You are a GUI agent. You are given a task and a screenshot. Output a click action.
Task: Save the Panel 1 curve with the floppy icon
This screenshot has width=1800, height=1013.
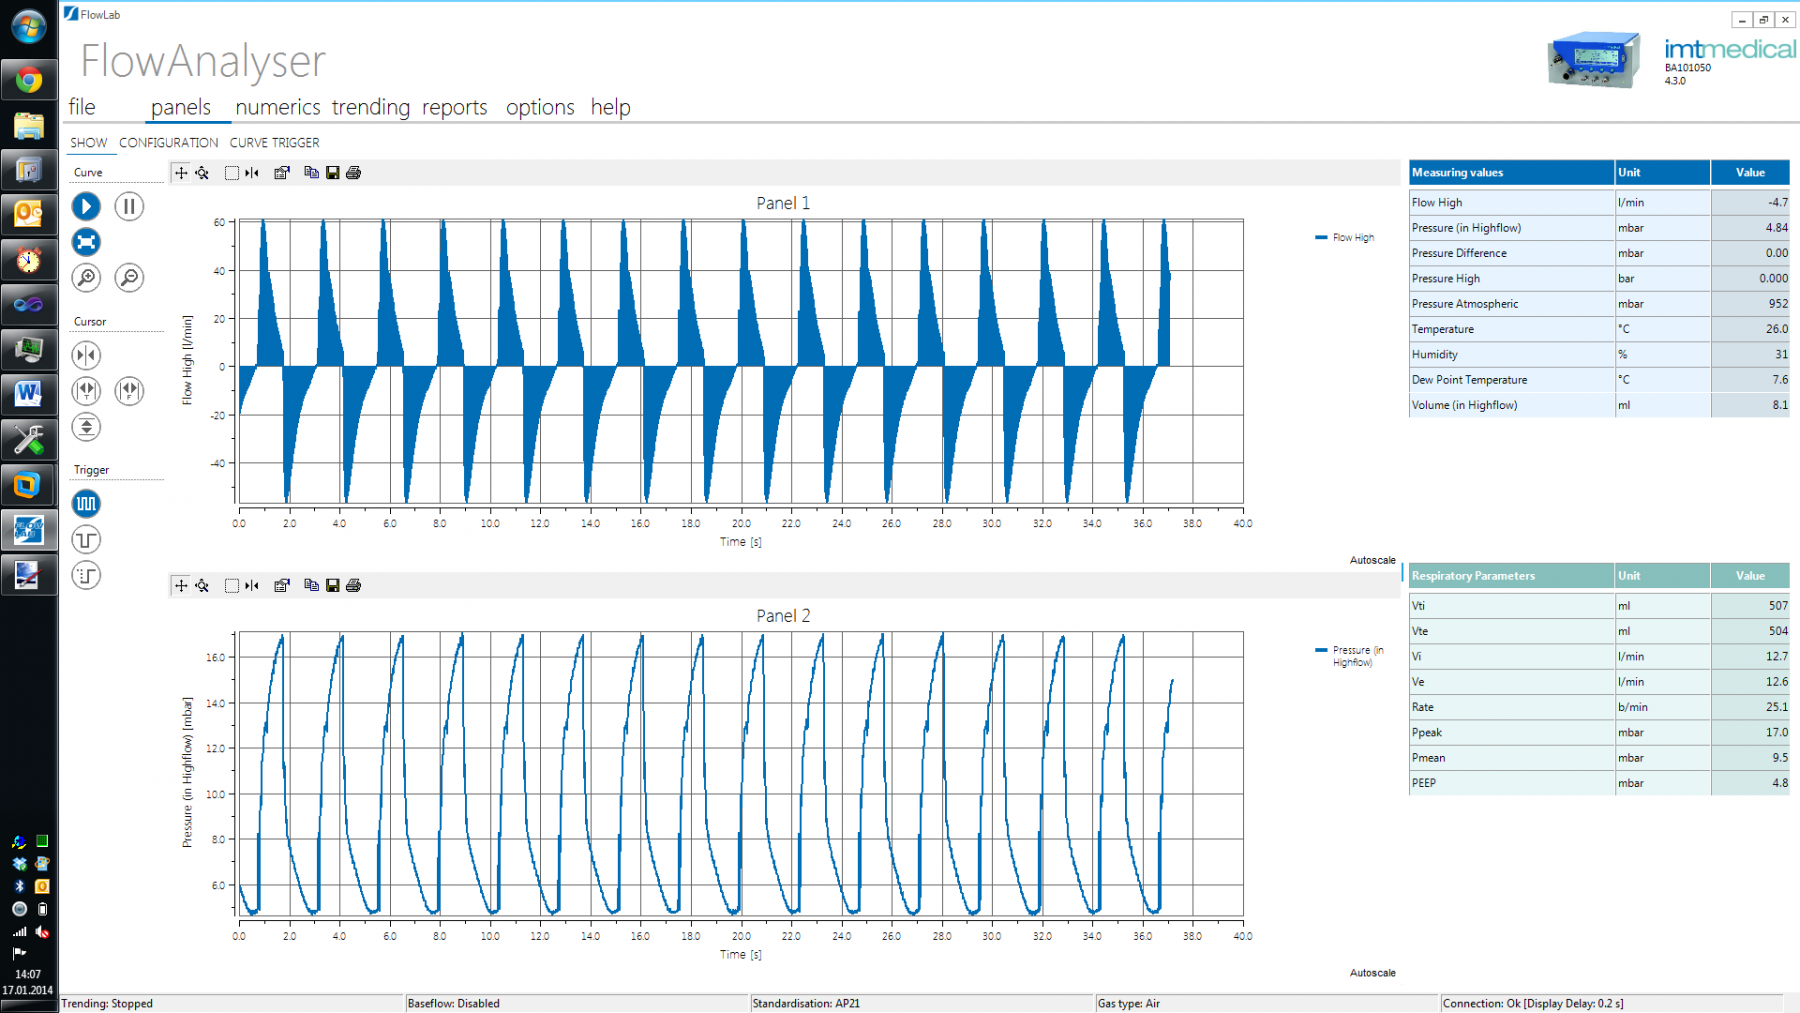coord(332,172)
